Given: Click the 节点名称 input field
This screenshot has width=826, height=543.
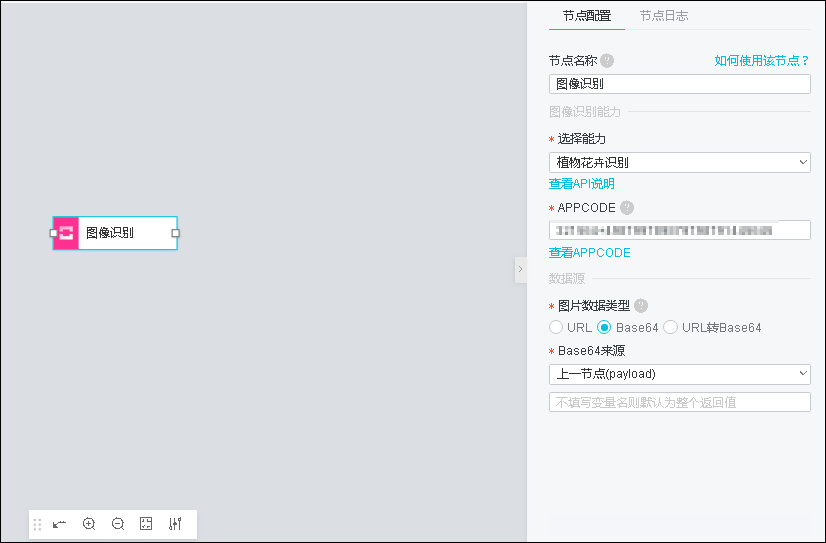Looking at the screenshot, I should click(x=680, y=84).
